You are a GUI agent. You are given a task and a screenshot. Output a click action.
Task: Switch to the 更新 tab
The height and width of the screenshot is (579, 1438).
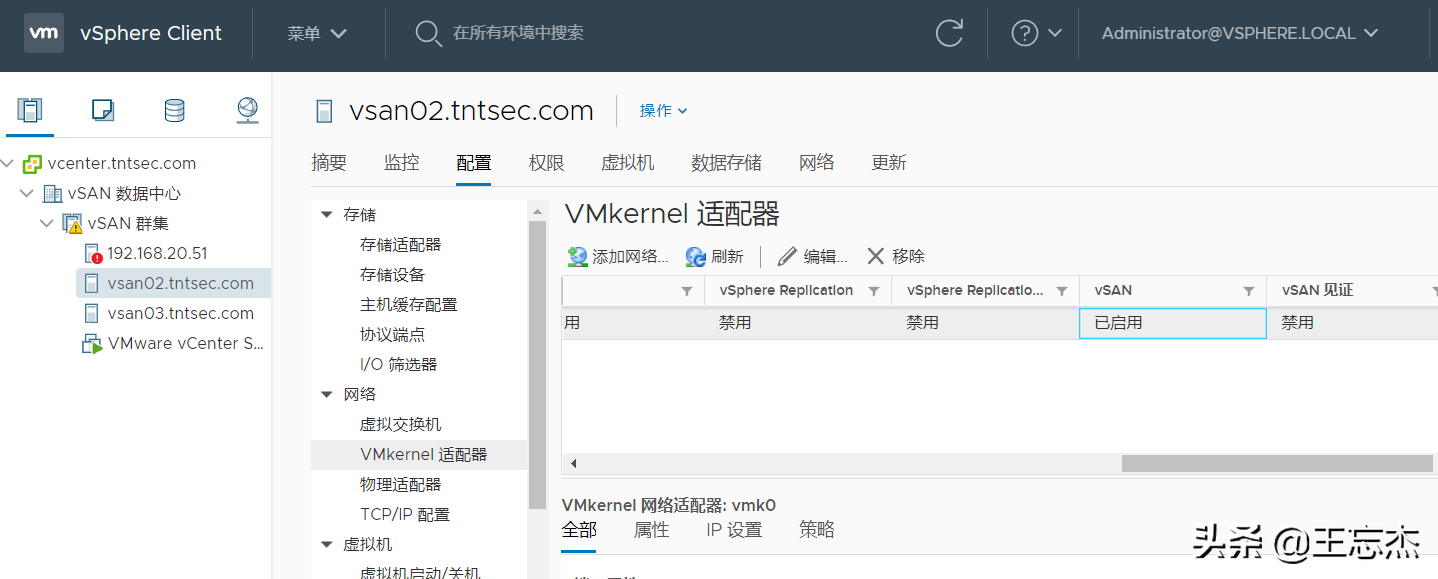pos(889,163)
